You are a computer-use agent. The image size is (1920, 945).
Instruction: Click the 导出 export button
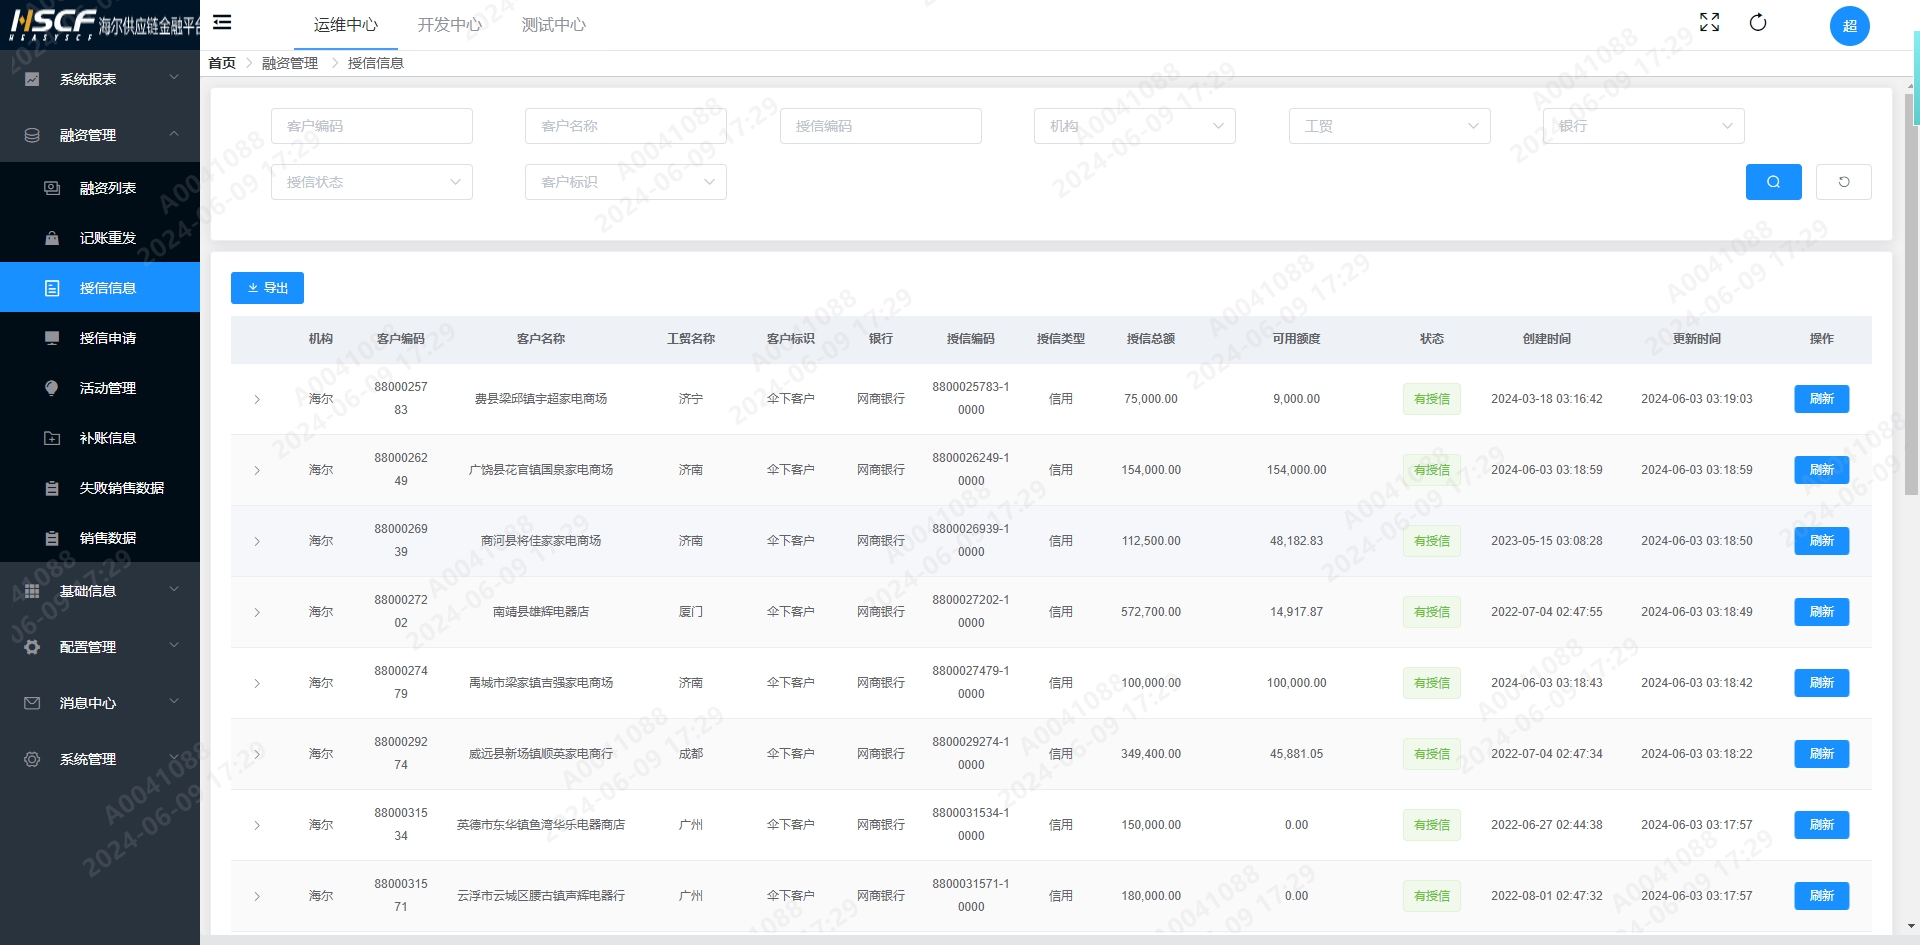coord(267,288)
